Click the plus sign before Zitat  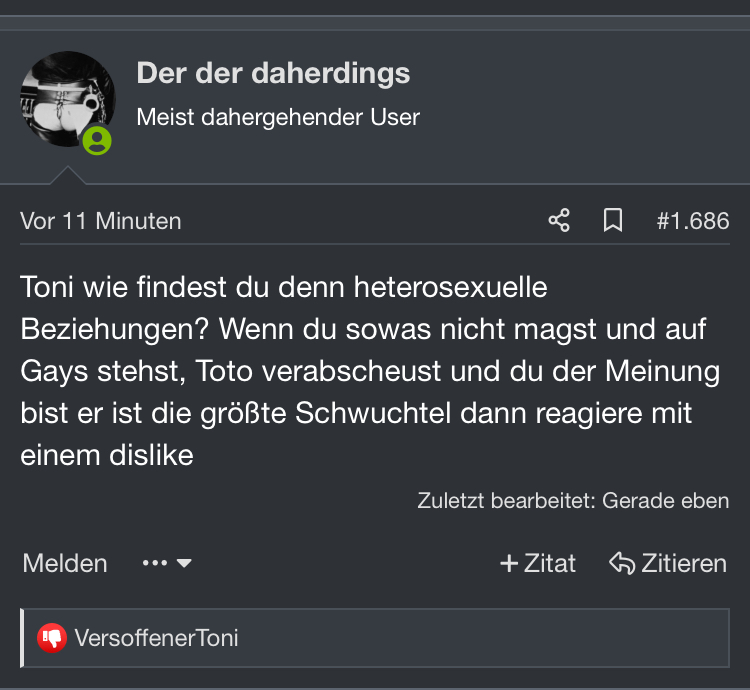tap(509, 563)
